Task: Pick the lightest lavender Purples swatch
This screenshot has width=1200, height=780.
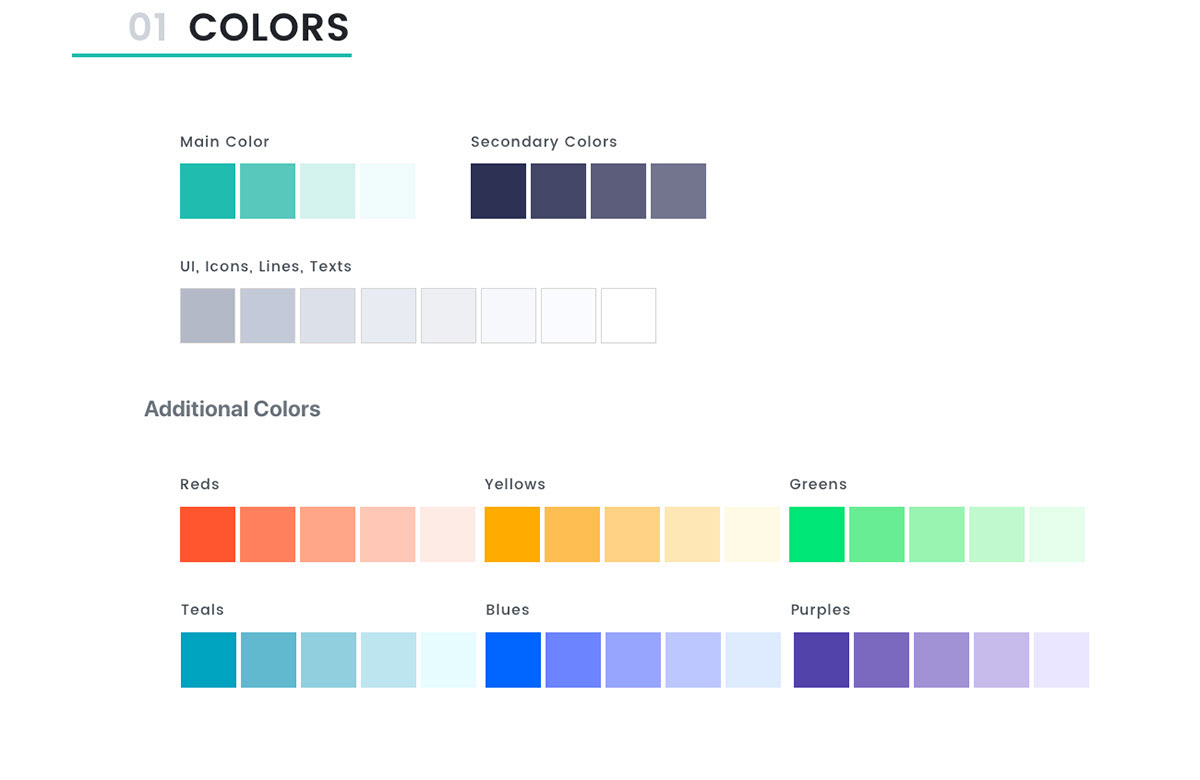Action: pos(1061,660)
